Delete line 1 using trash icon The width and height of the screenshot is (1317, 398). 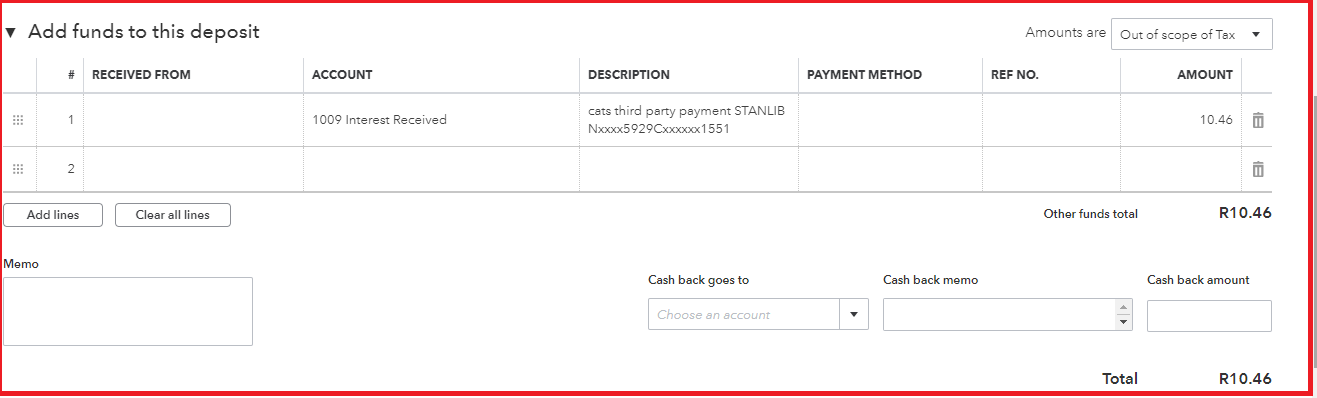point(1258,120)
